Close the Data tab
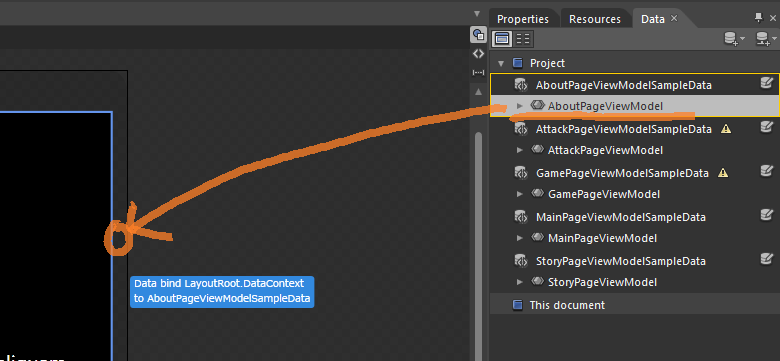 tap(674, 18)
